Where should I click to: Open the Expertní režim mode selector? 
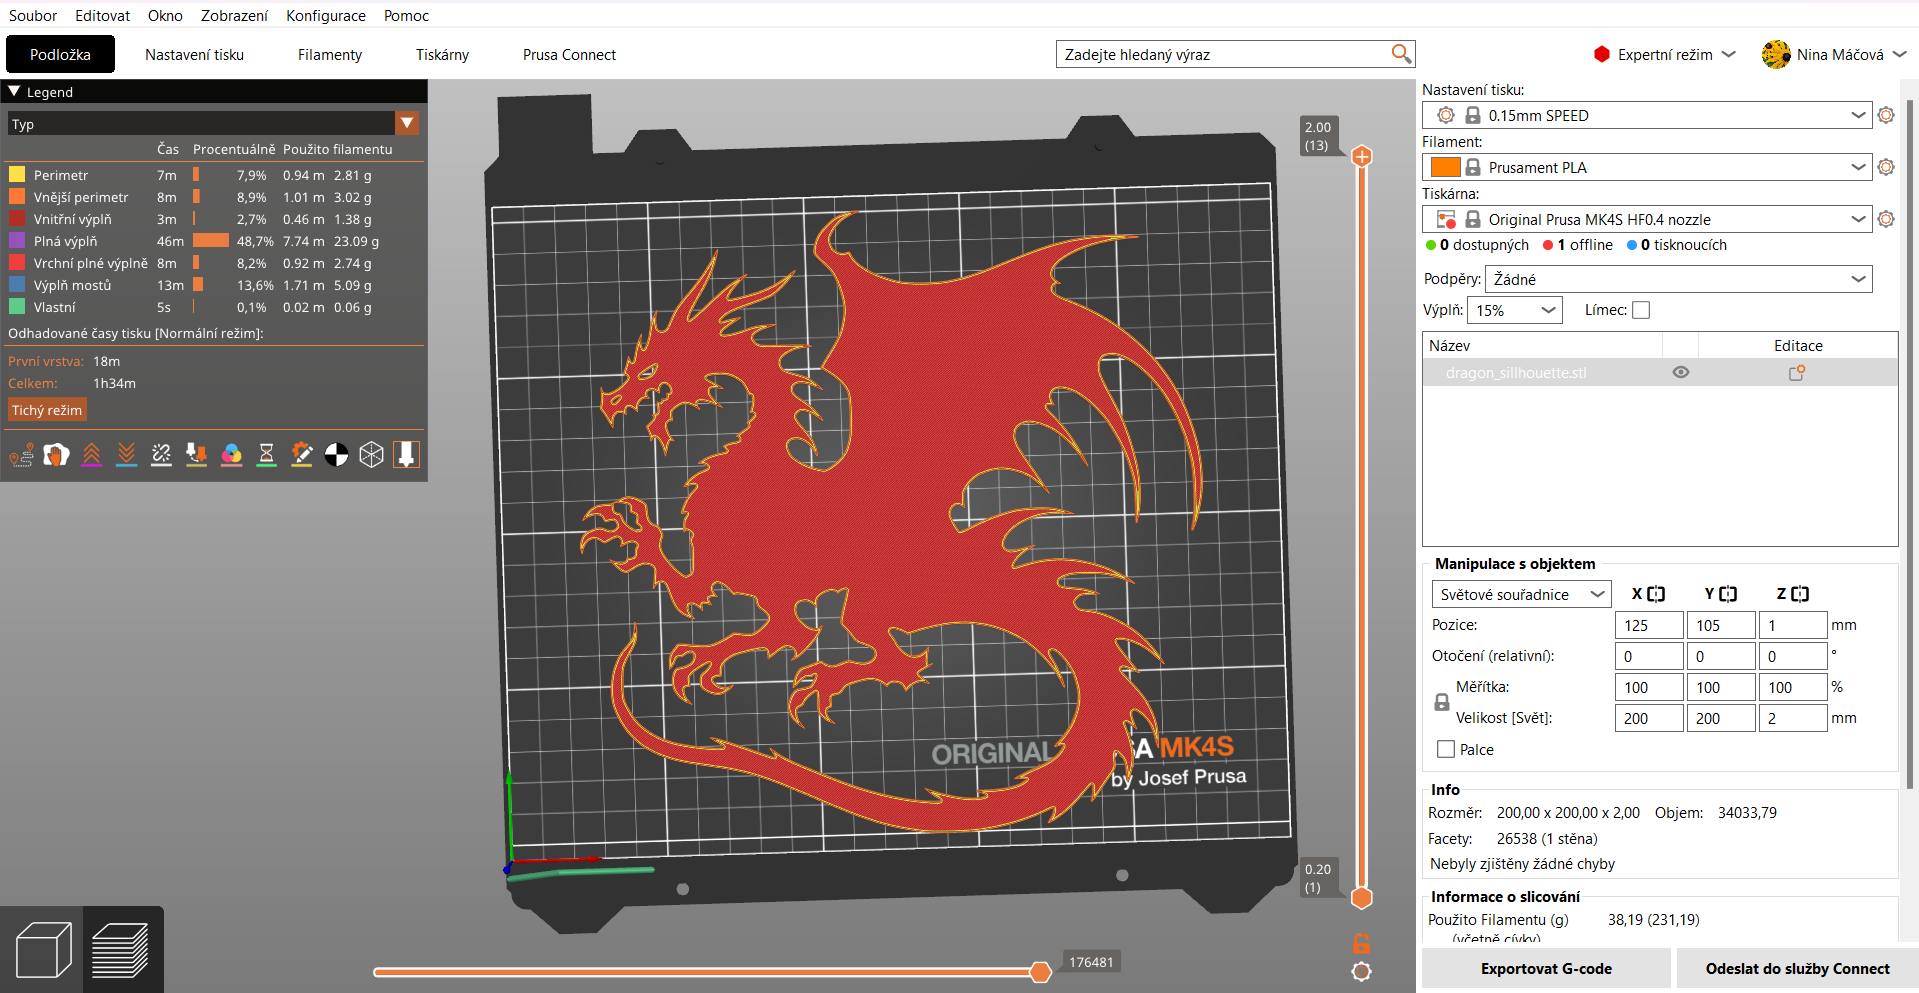[1665, 54]
